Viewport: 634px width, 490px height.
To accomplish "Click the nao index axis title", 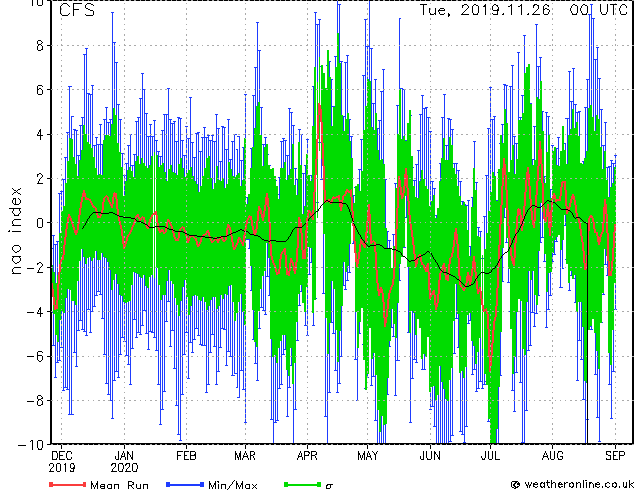I will pos(15,231).
